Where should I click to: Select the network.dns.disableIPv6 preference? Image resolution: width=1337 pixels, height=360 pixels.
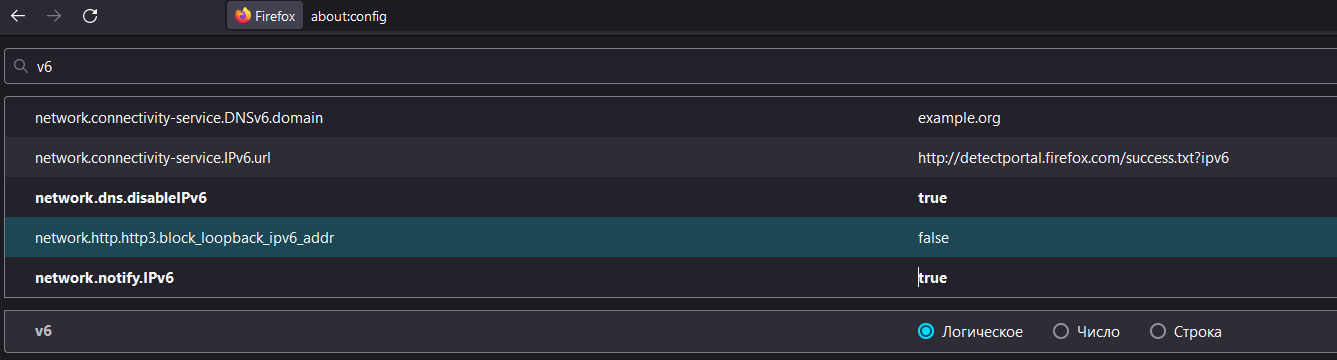(x=121, y=198)
